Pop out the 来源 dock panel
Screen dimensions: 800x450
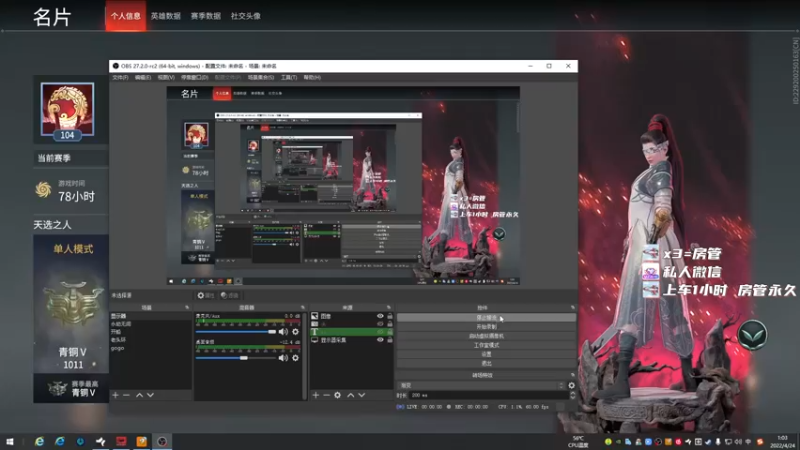tap(389, 308)
